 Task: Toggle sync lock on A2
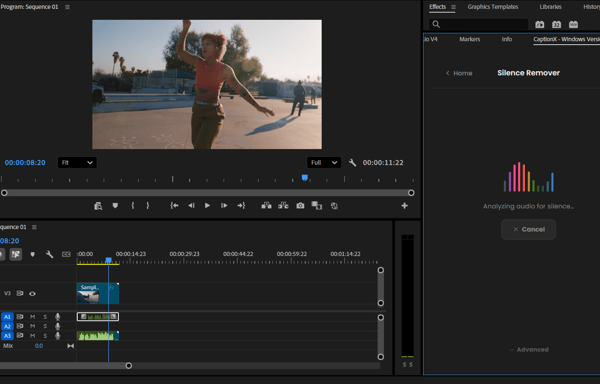click(x=20, y=326)
